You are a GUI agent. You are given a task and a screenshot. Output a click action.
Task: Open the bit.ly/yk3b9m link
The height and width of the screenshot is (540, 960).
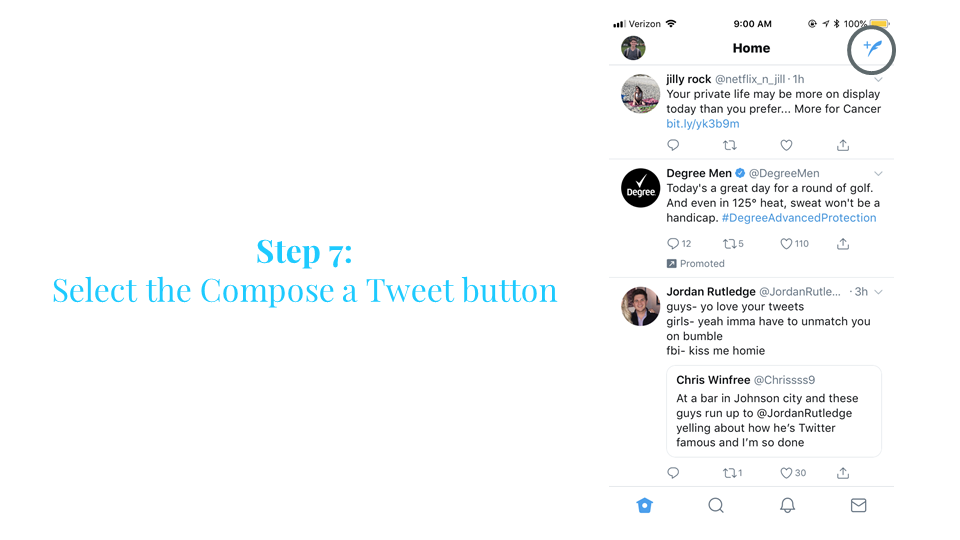(703, 124)
